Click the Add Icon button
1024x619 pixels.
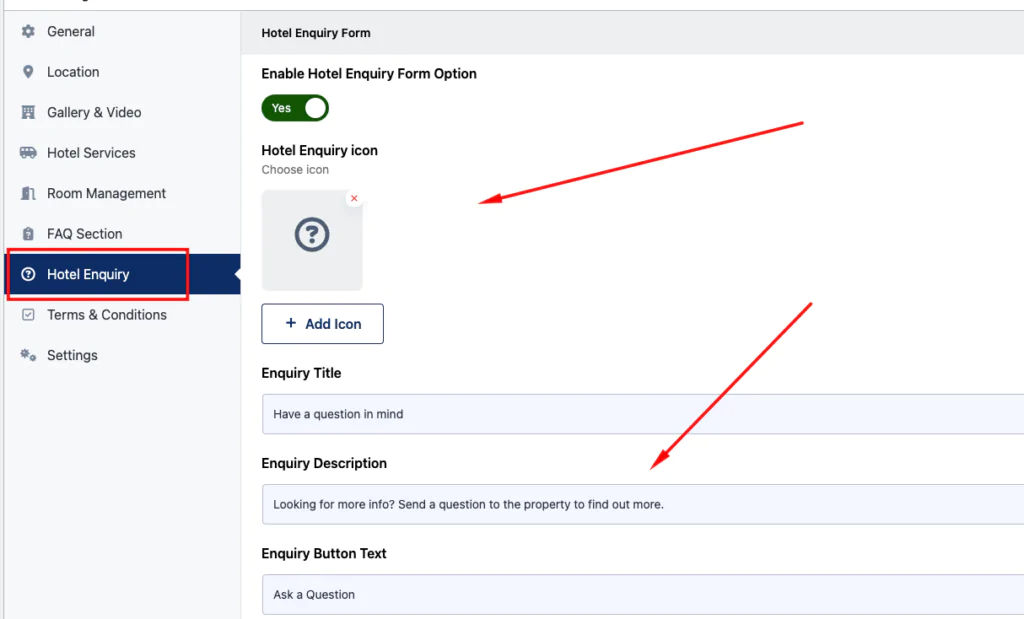pos(323,324)
